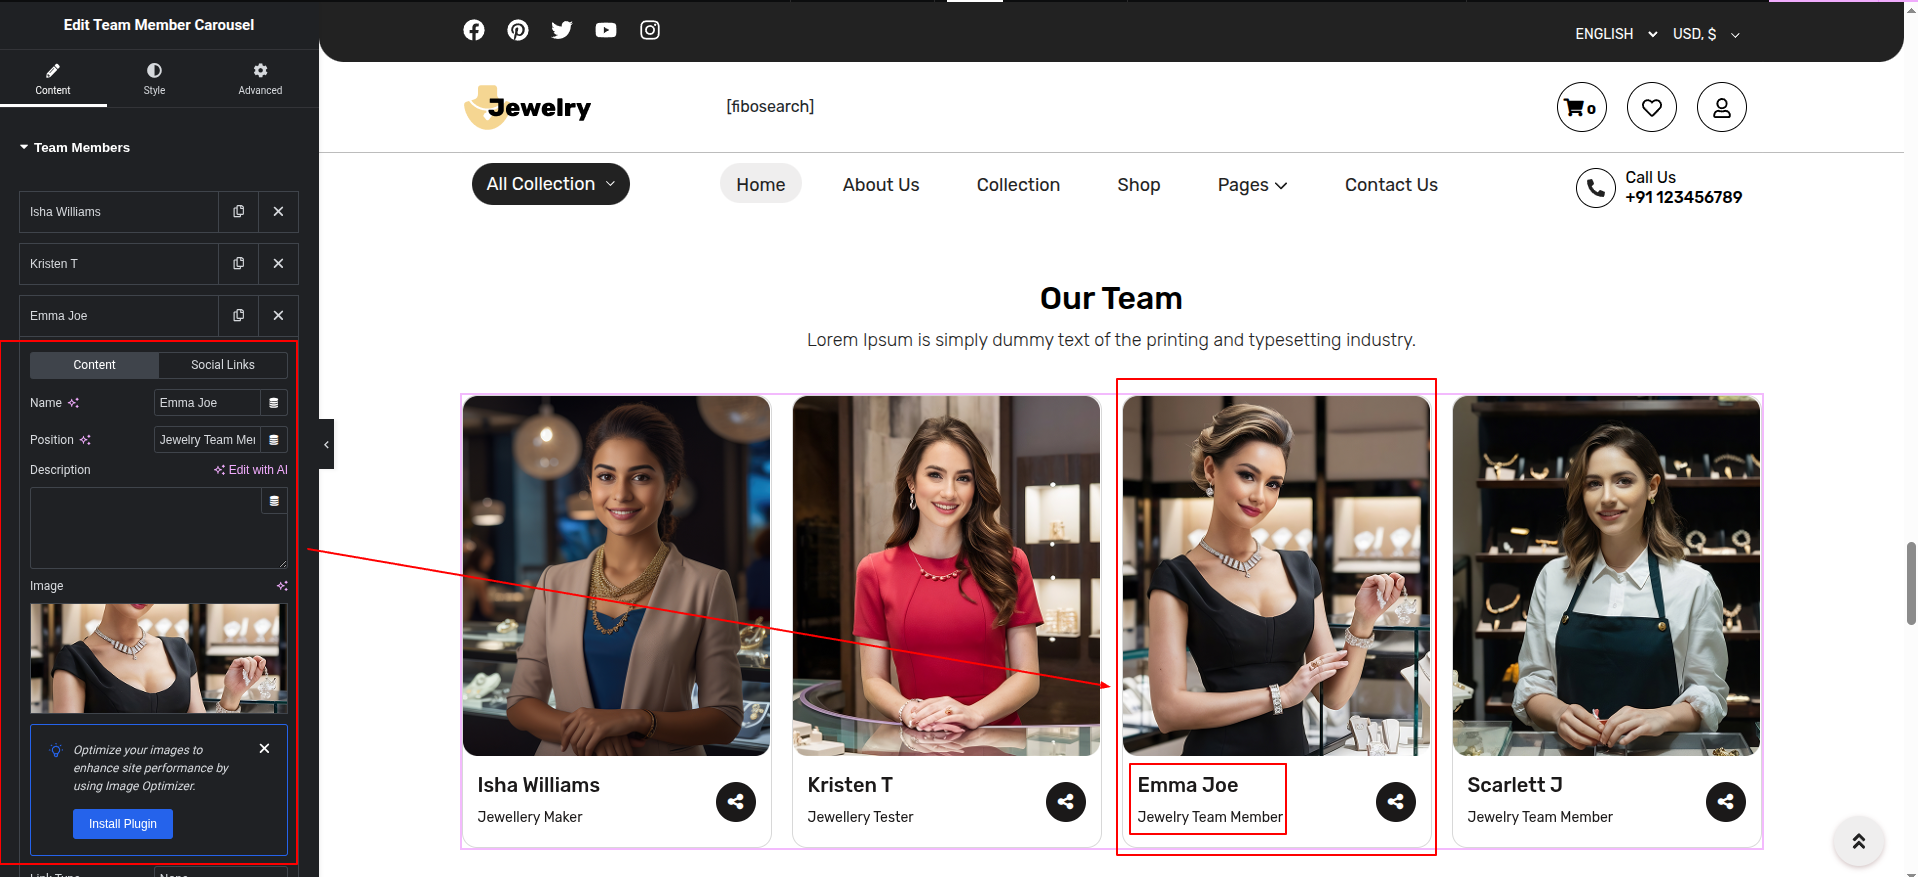
Task: Switch to Social Links tab
Action: 222,365
